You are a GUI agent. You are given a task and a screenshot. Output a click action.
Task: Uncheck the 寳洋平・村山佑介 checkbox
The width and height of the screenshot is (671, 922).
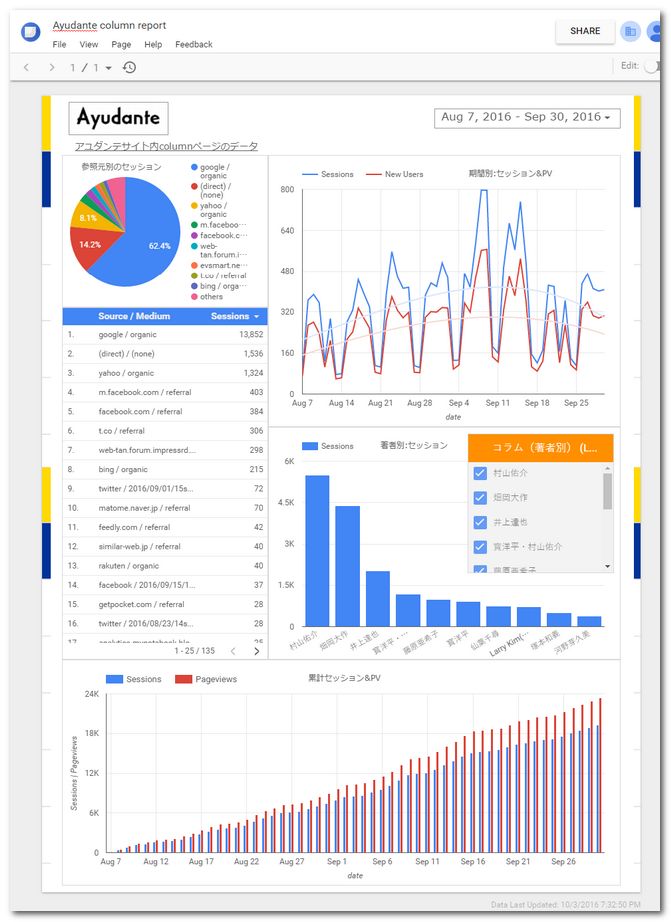pos(480,547)
